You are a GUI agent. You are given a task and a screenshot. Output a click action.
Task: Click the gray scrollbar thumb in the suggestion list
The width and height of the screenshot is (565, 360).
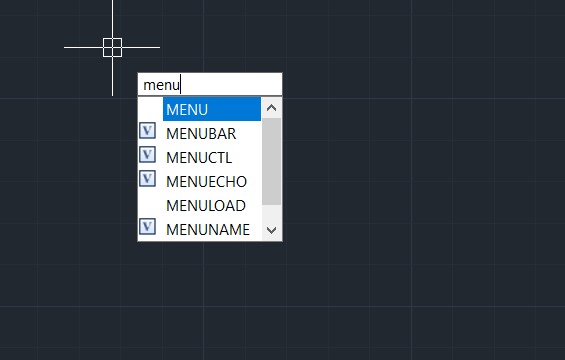[x=272, y=161]
